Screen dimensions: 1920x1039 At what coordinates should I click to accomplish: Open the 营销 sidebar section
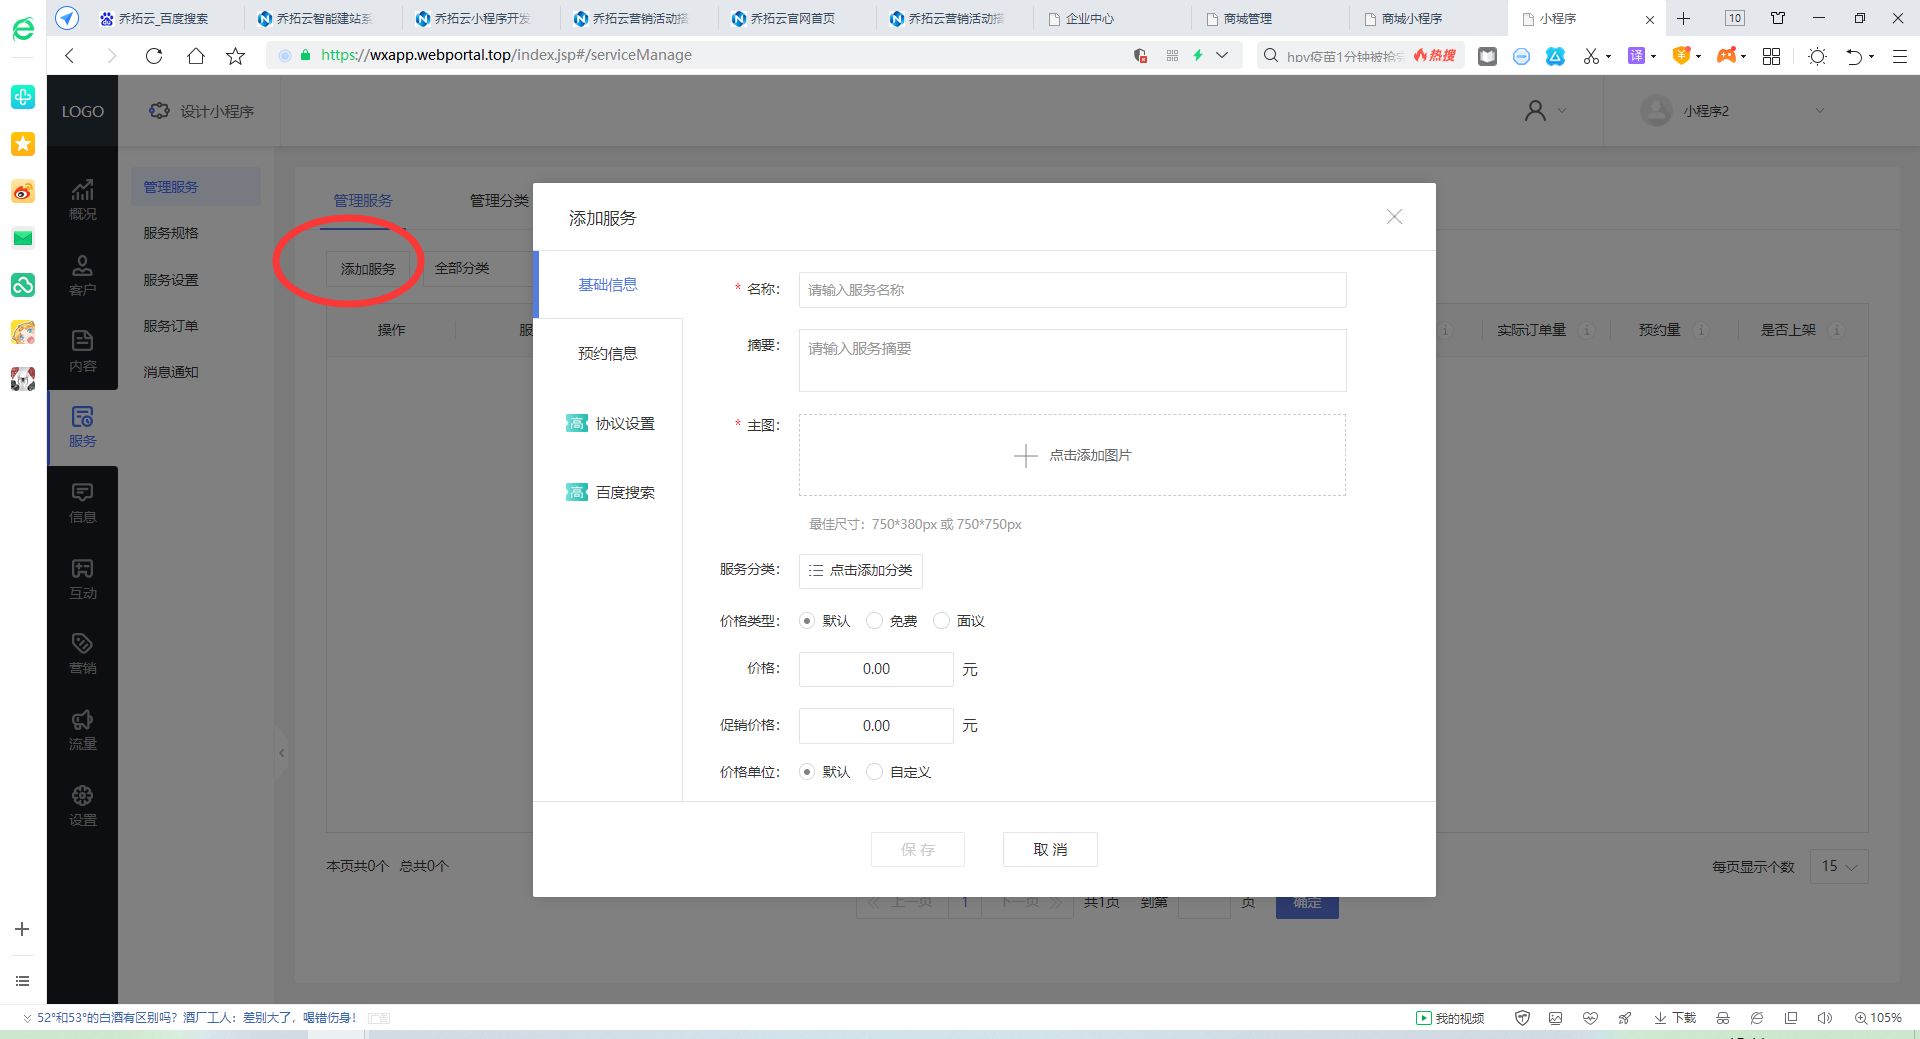[82, 655]
